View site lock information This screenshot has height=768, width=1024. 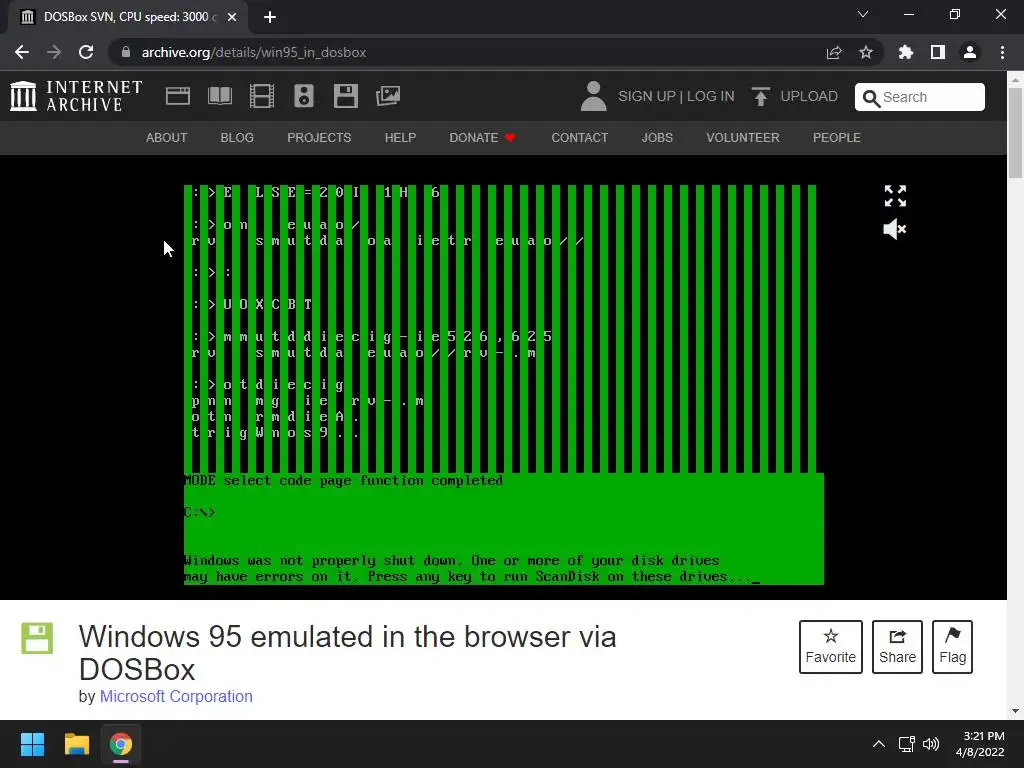pos(126,52)
